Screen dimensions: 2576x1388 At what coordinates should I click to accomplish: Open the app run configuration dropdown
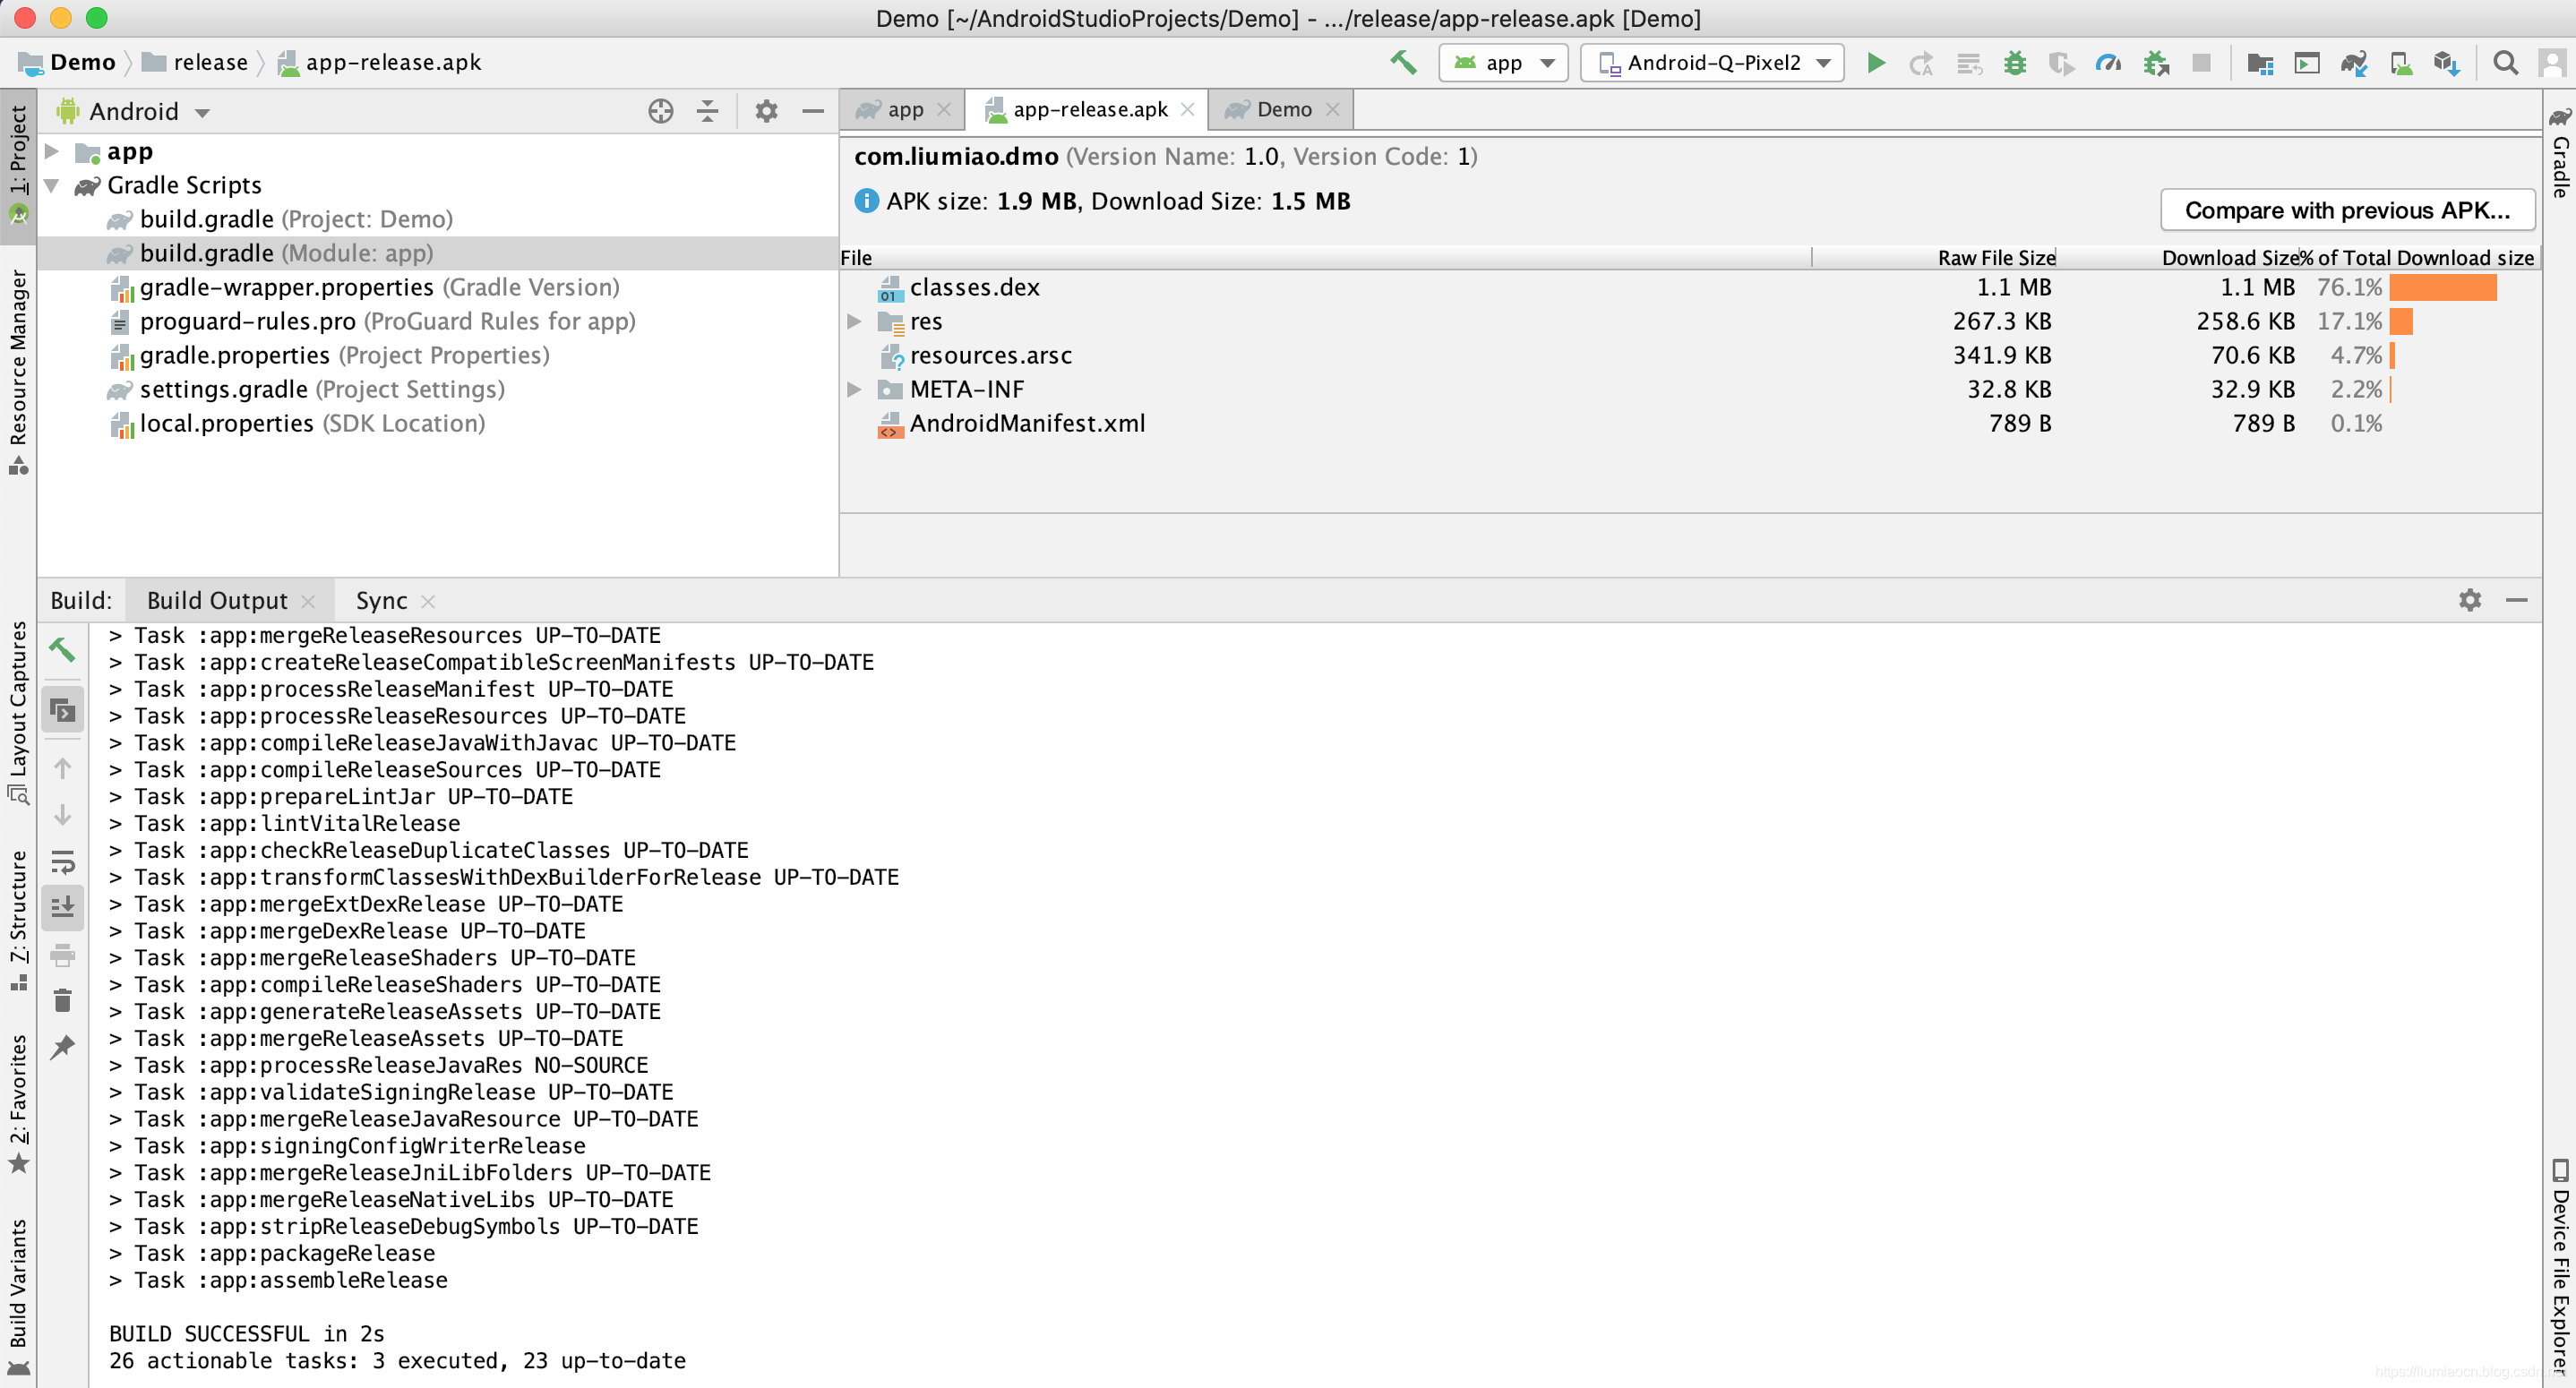click(1504, 63)
